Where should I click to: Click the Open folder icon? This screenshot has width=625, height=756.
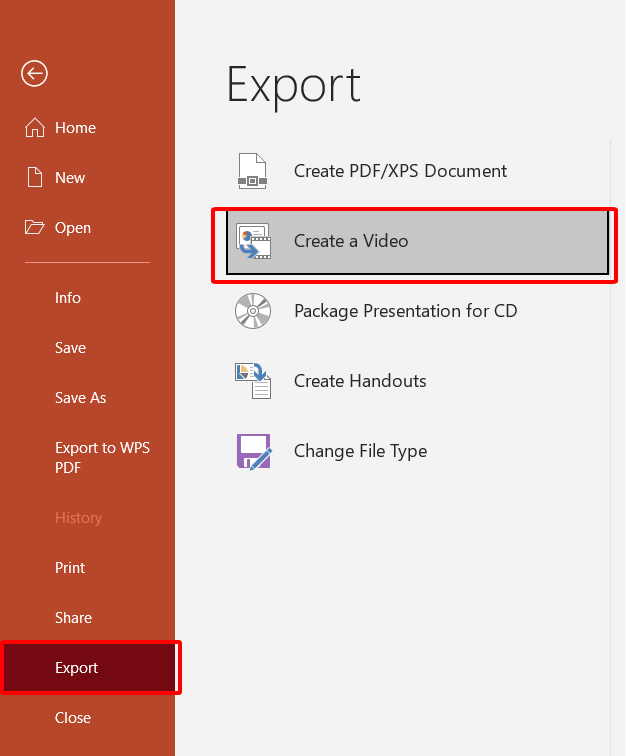[x=35, y=228]
